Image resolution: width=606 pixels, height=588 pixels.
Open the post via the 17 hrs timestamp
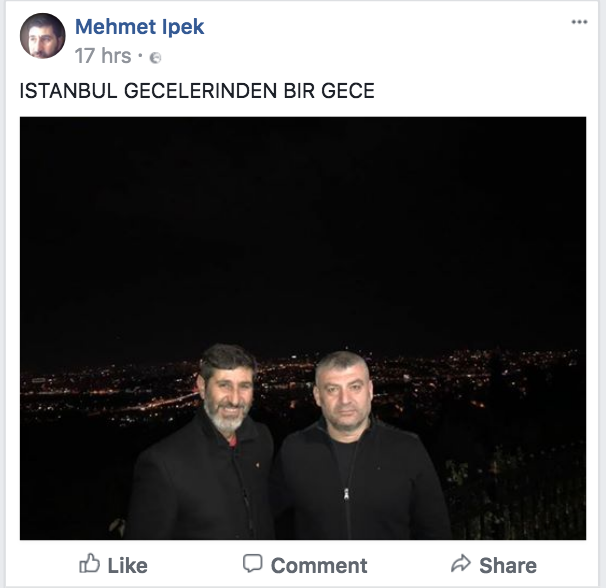(103, 56)
